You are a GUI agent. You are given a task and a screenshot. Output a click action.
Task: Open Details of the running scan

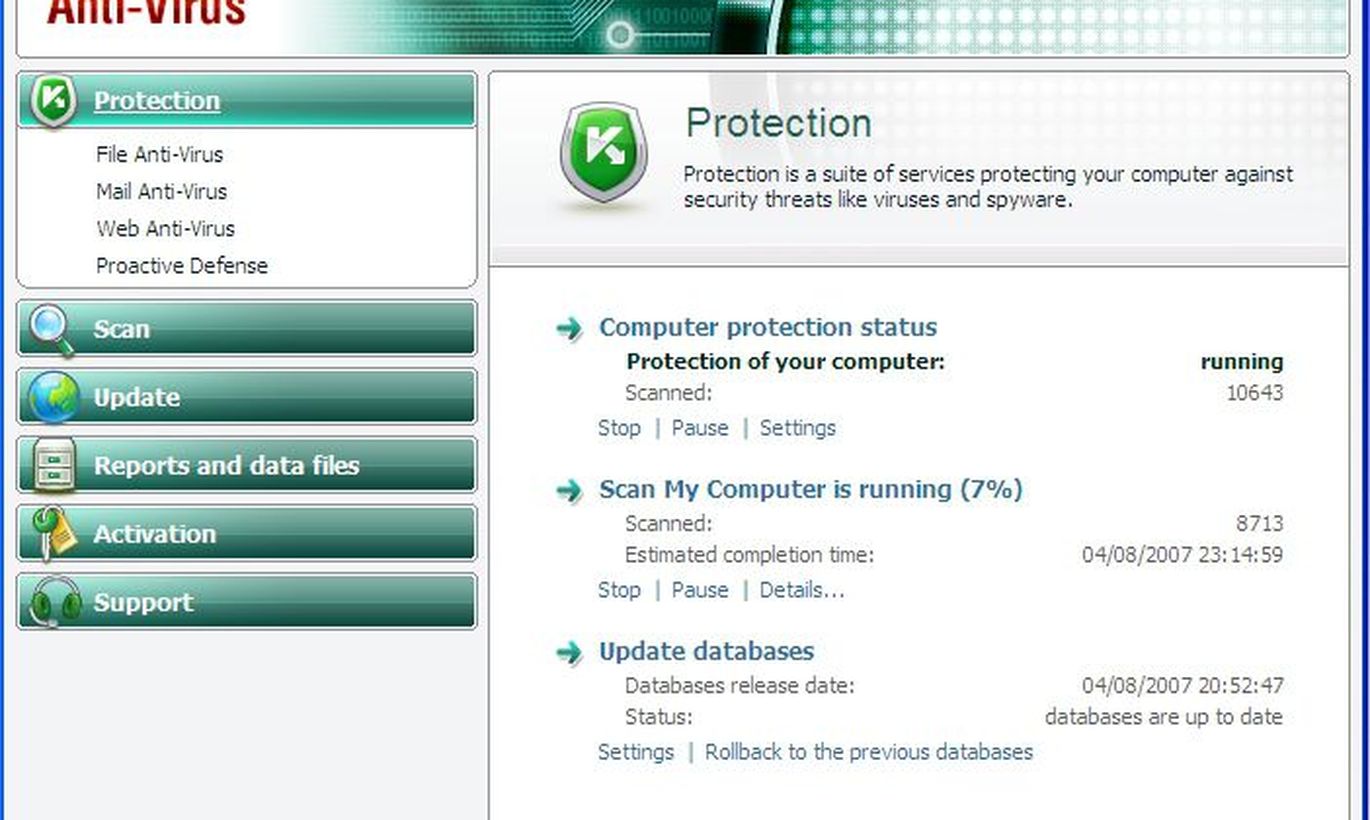[x=802, y=590]
